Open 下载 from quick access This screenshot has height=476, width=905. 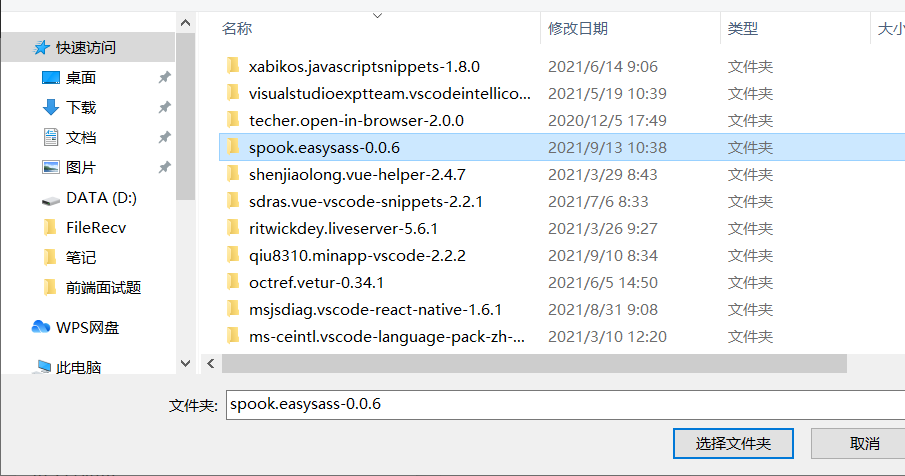point(81,107)
